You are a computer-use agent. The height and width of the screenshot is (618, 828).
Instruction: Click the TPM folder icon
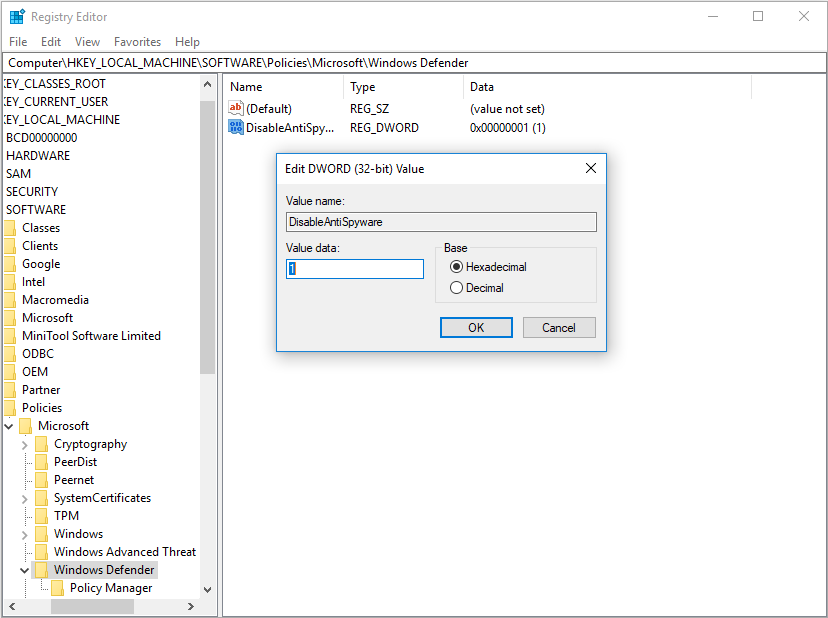41,516
